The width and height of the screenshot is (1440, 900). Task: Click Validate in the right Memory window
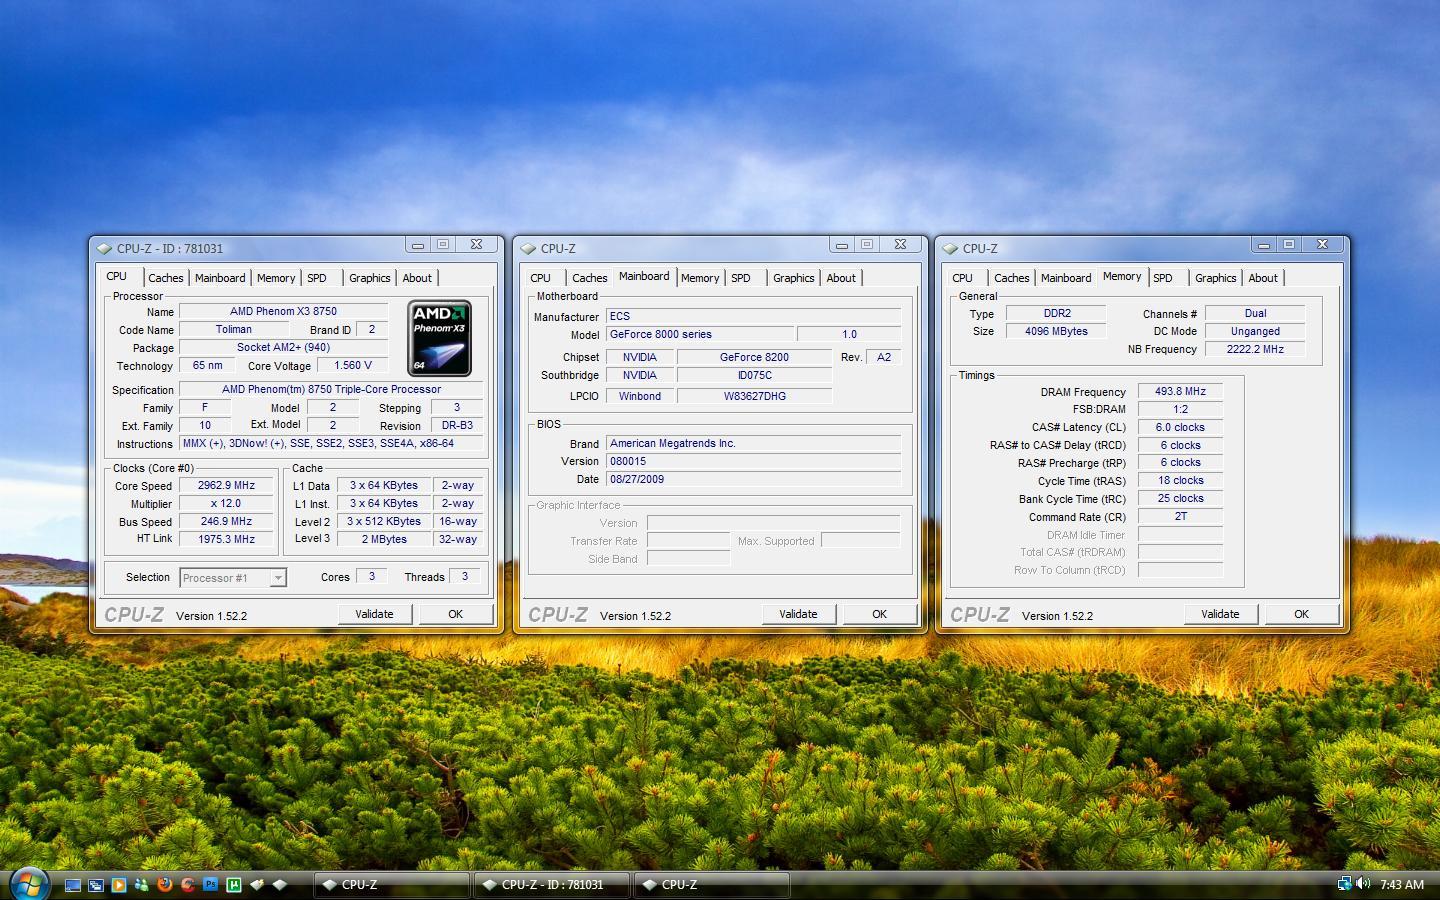(1220, 614)
